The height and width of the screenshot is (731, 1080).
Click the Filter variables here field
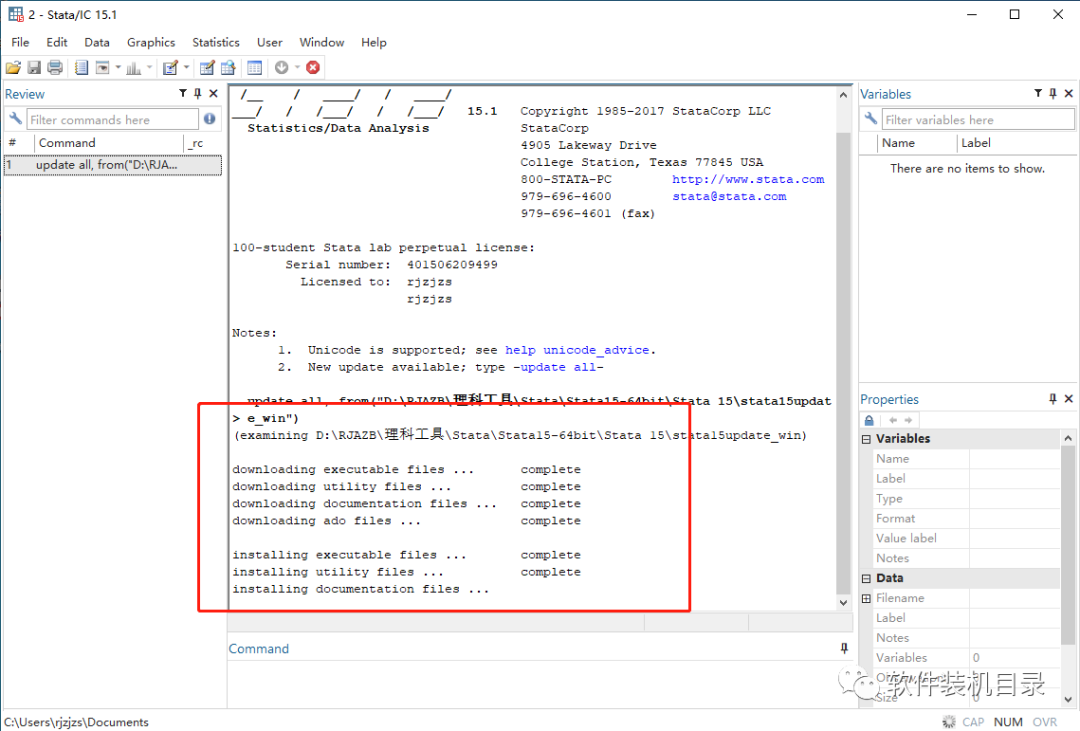point(978,120)
